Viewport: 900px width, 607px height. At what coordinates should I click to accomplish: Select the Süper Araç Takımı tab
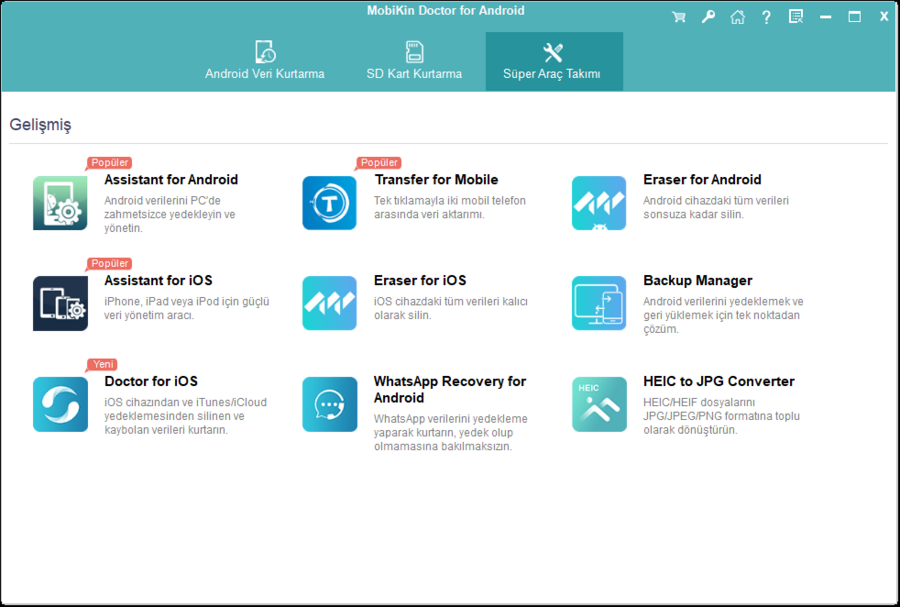pos(554,61)
